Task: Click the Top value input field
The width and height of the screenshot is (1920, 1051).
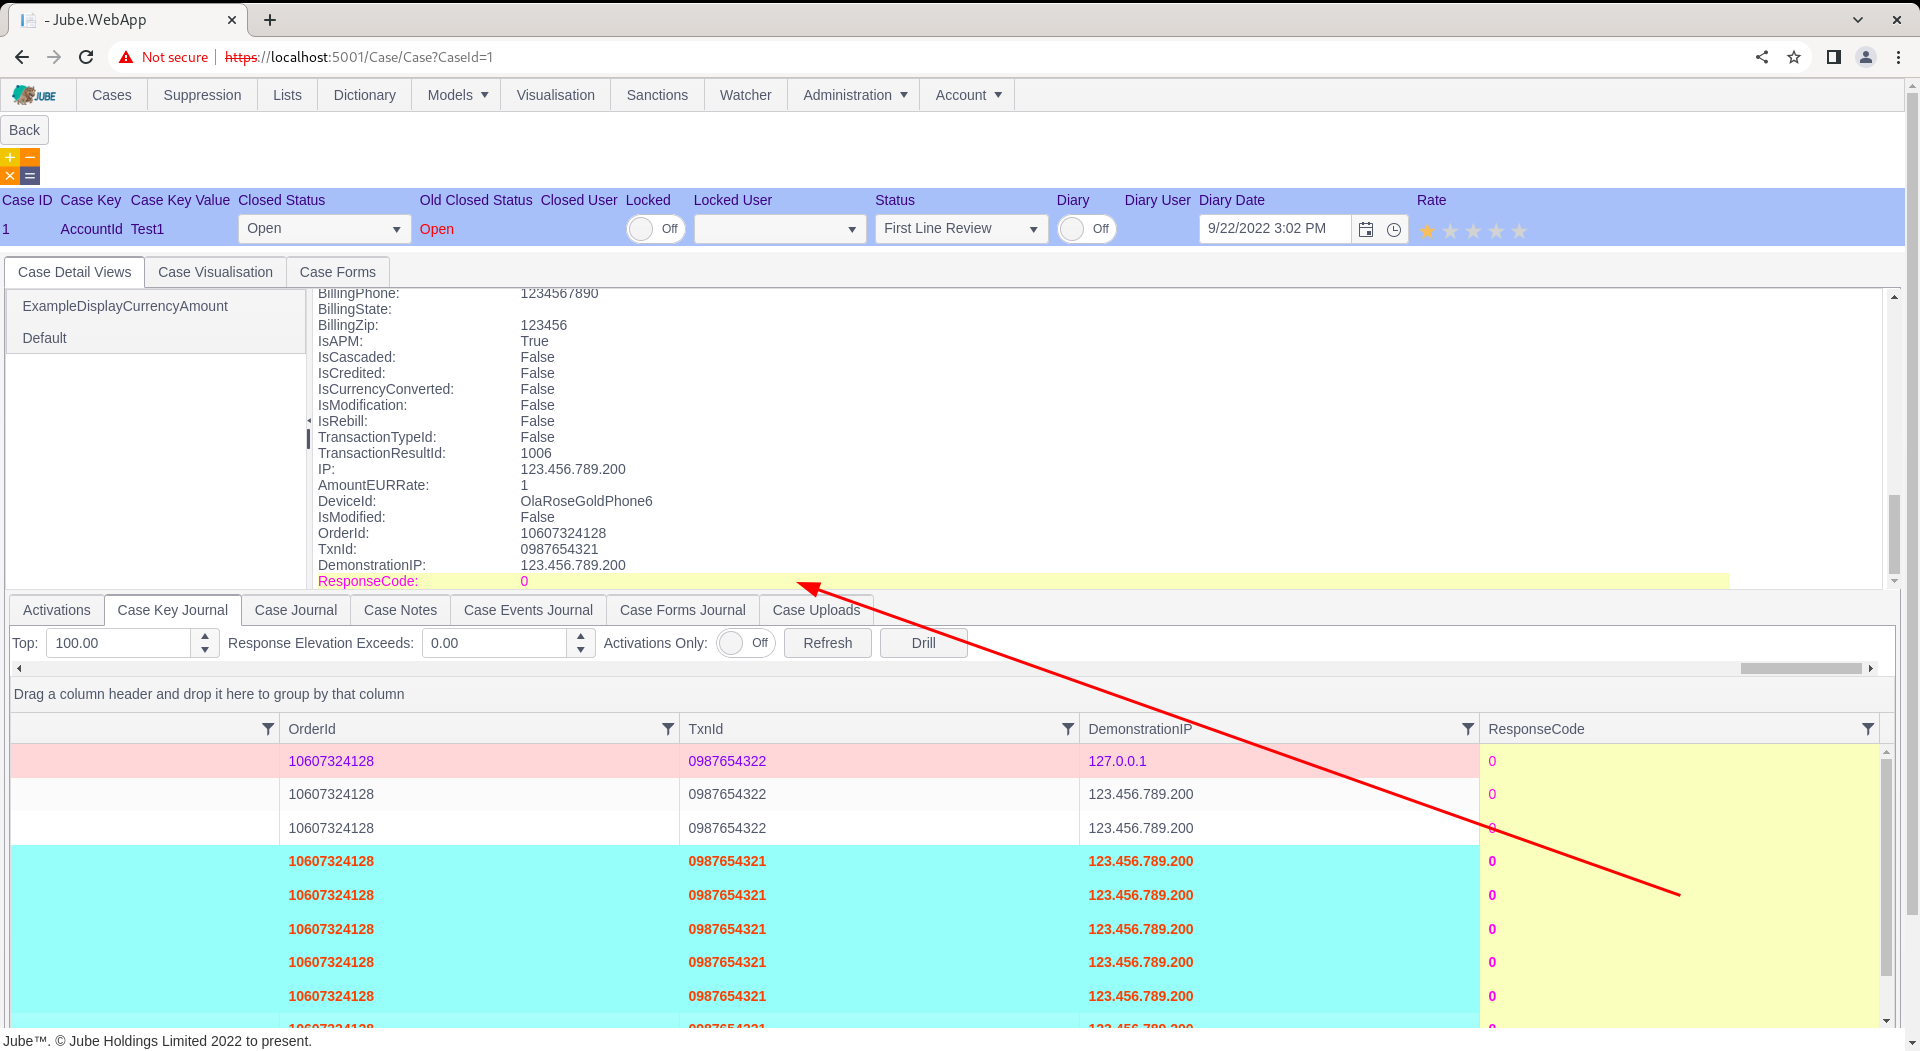Action: tap(119, 643)
